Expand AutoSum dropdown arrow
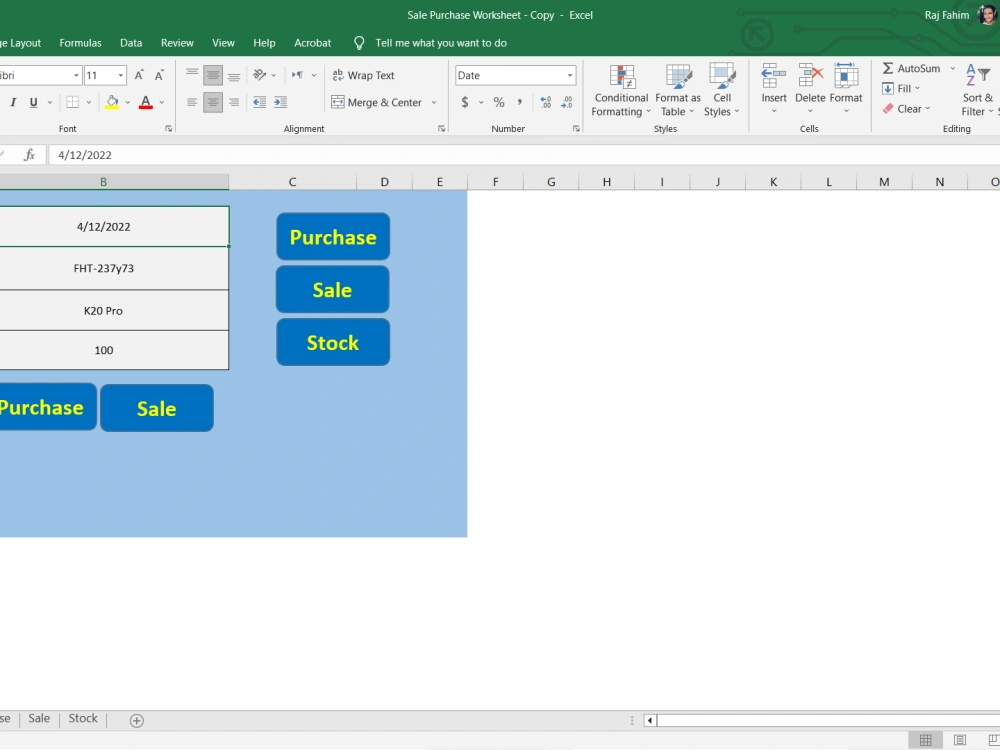This screenshot has height=750, width=1000. pos(953,68)
